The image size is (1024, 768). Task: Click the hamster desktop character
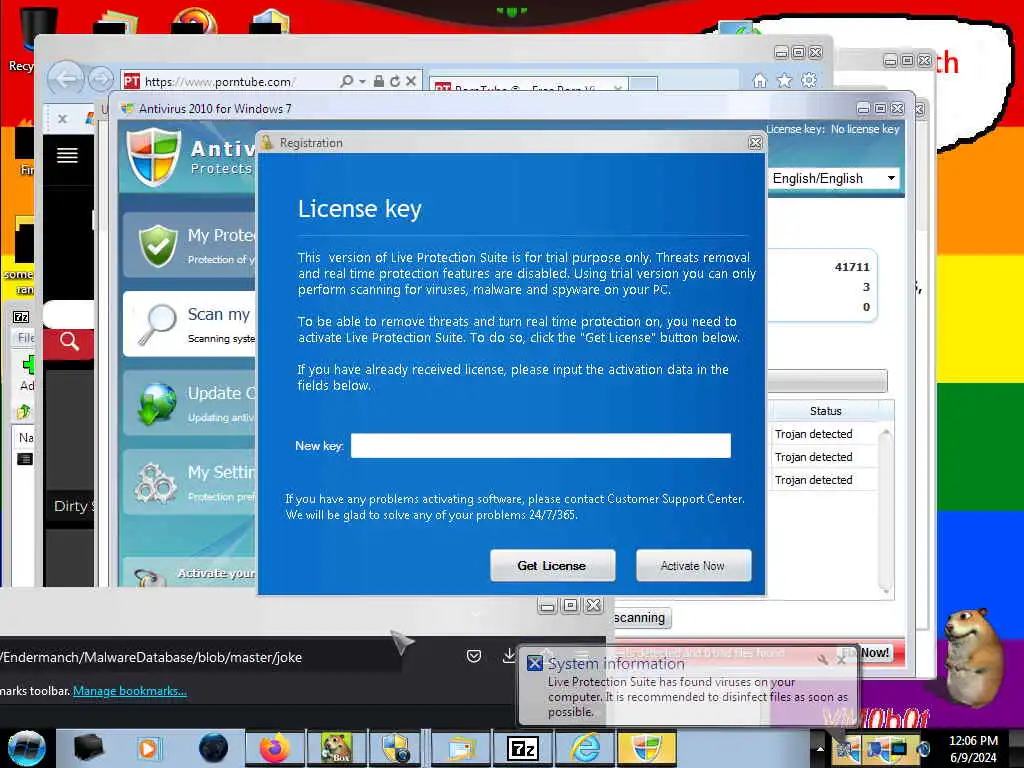click(x=976, y=657)
